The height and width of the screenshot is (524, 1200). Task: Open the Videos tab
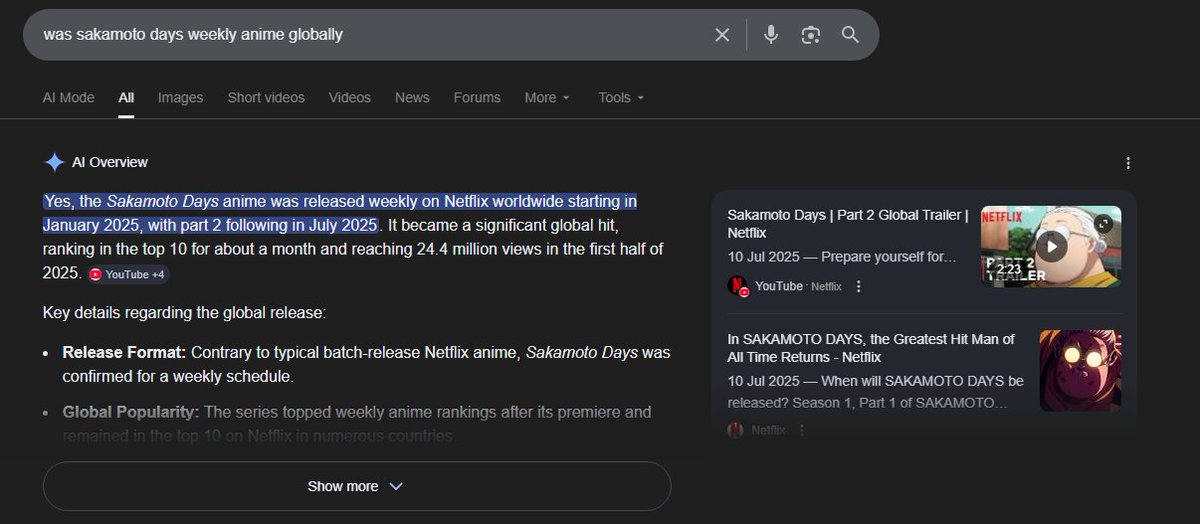[350, 97]
